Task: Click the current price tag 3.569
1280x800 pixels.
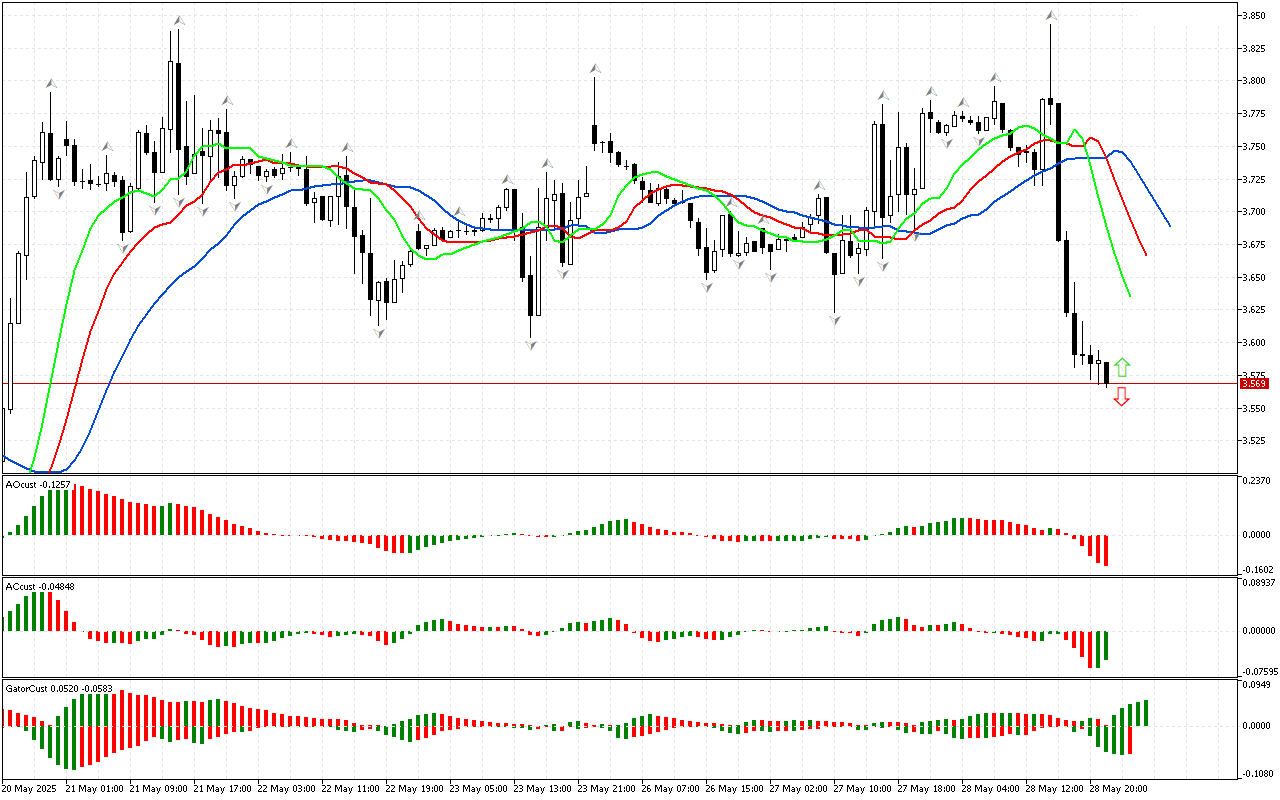Action: click(x=1254, y=384)
